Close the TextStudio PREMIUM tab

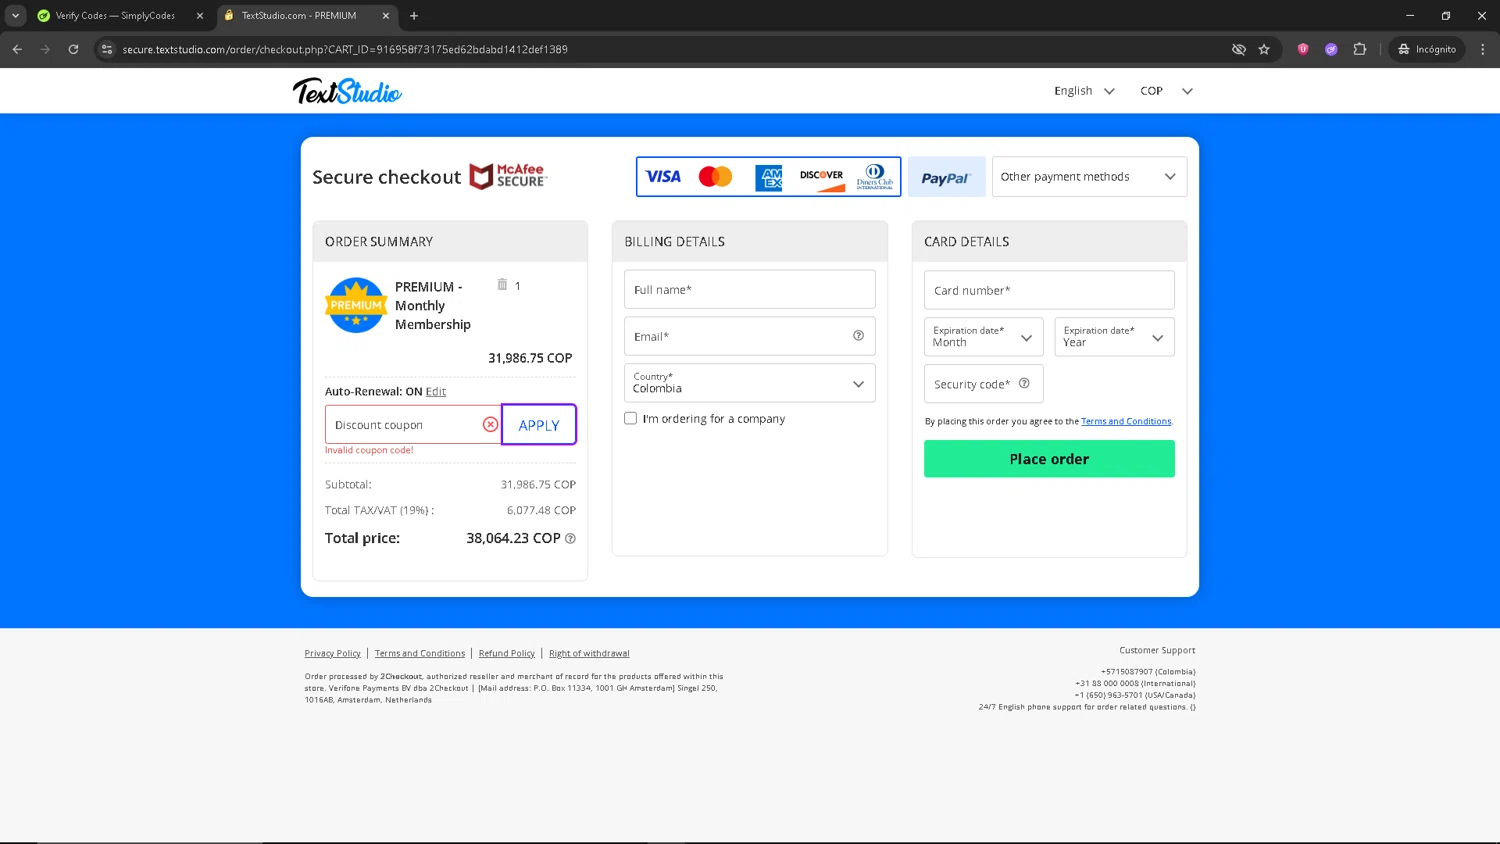pyautogui.click(x=386, y=15)
